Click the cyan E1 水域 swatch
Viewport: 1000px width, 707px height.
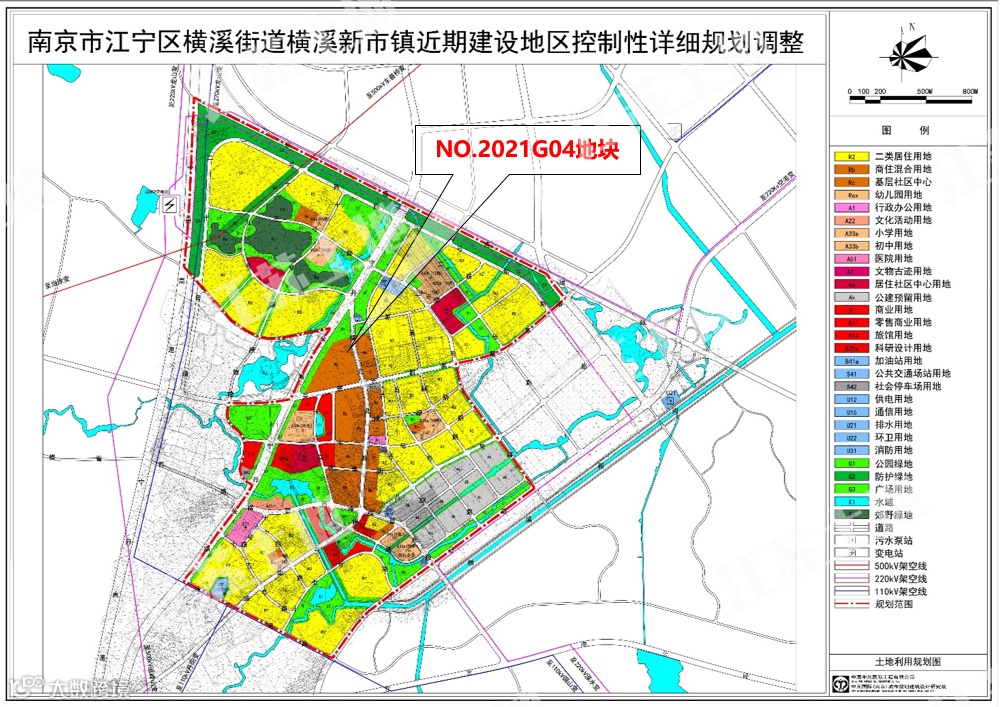coord(851,502)
